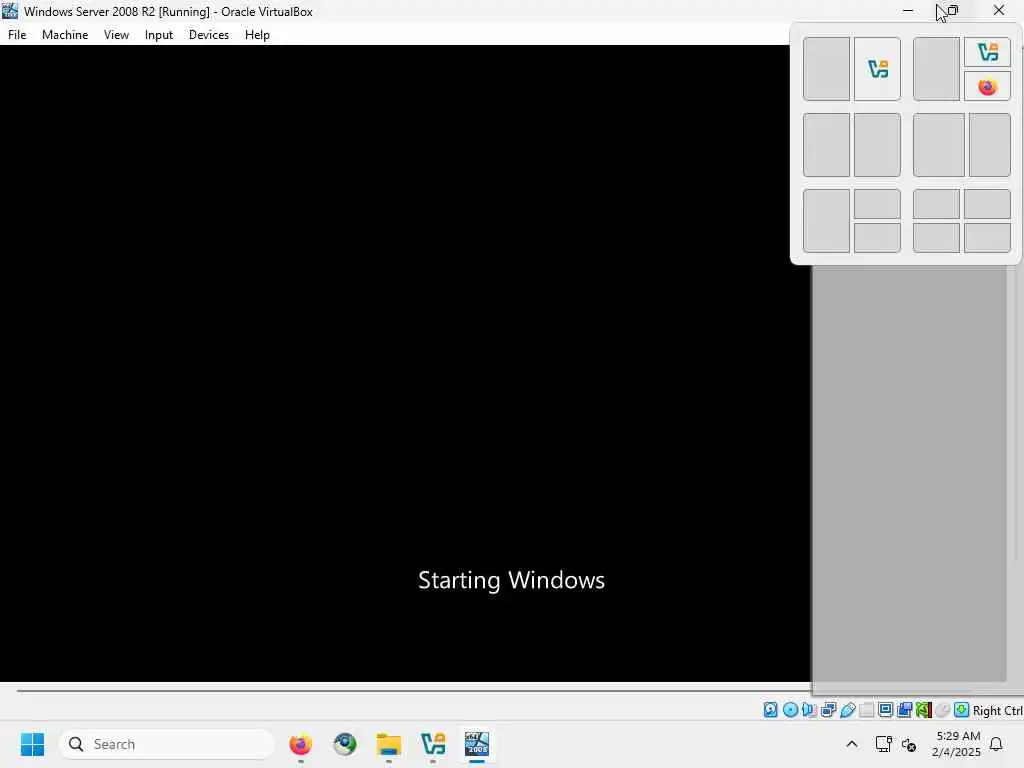Open the Machine menu
This screenshot has width=1024, height=768.
65,35
